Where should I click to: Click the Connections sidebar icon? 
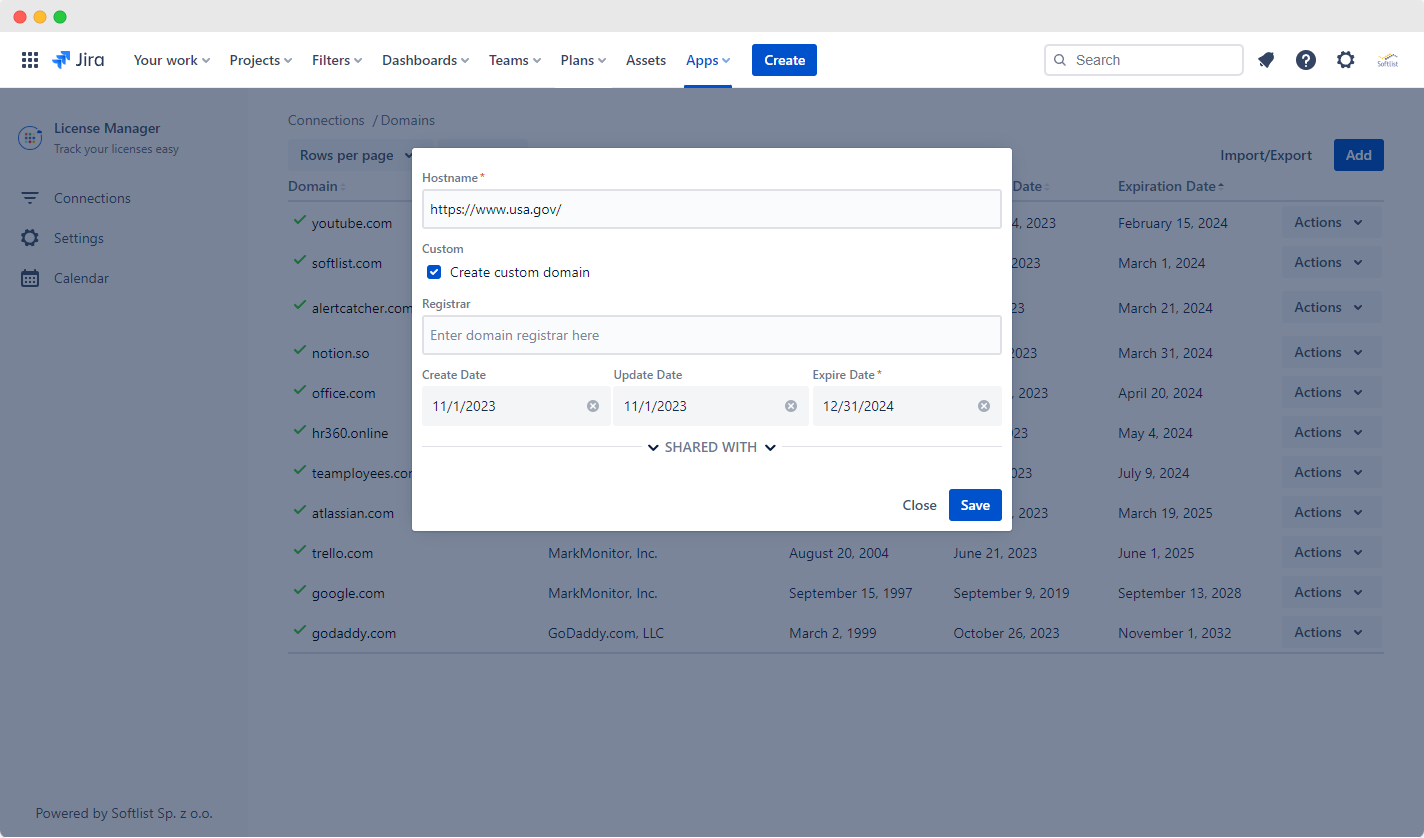coord(30,198)
